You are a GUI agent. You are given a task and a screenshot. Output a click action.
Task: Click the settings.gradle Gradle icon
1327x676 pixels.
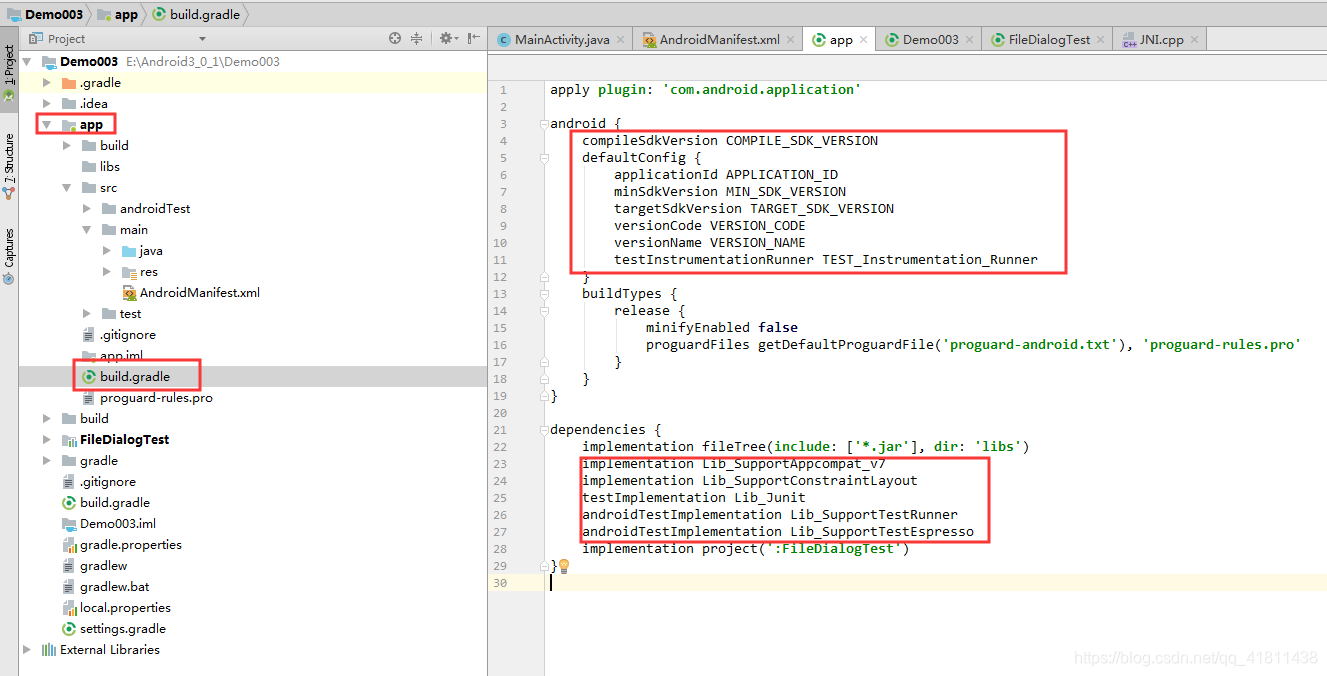[67, 629]
